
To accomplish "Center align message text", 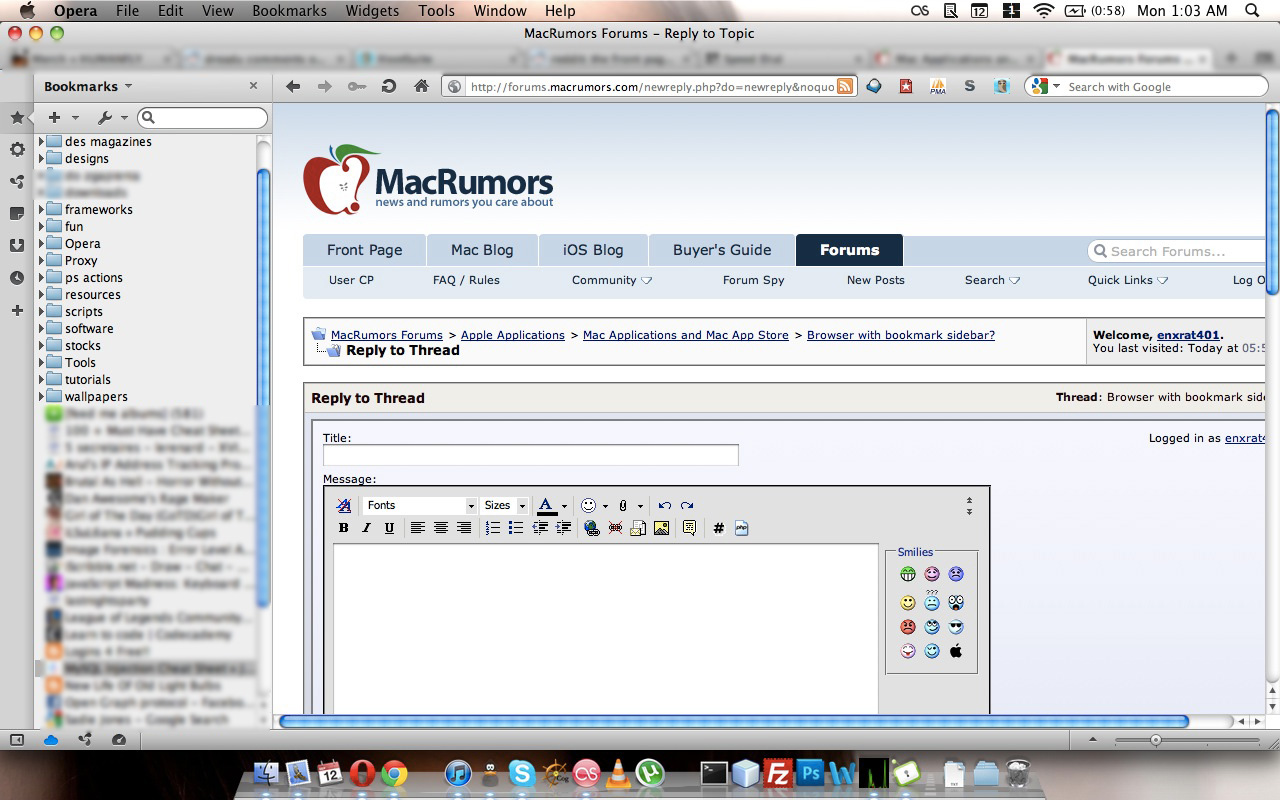I will pyautogui.click(x=441, y=528).
